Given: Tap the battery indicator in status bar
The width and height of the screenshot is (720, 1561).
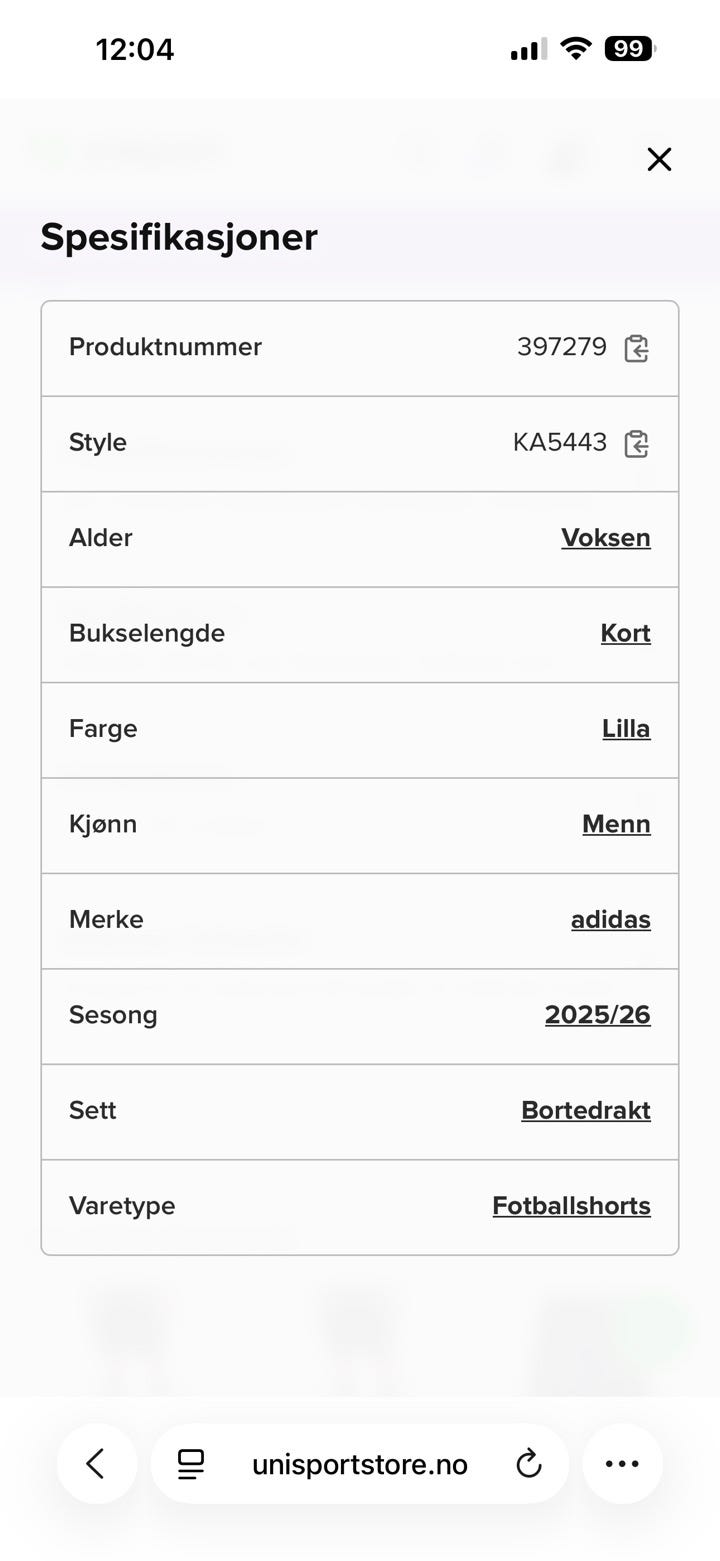Looking at the screenshot, I should (629, 48).
